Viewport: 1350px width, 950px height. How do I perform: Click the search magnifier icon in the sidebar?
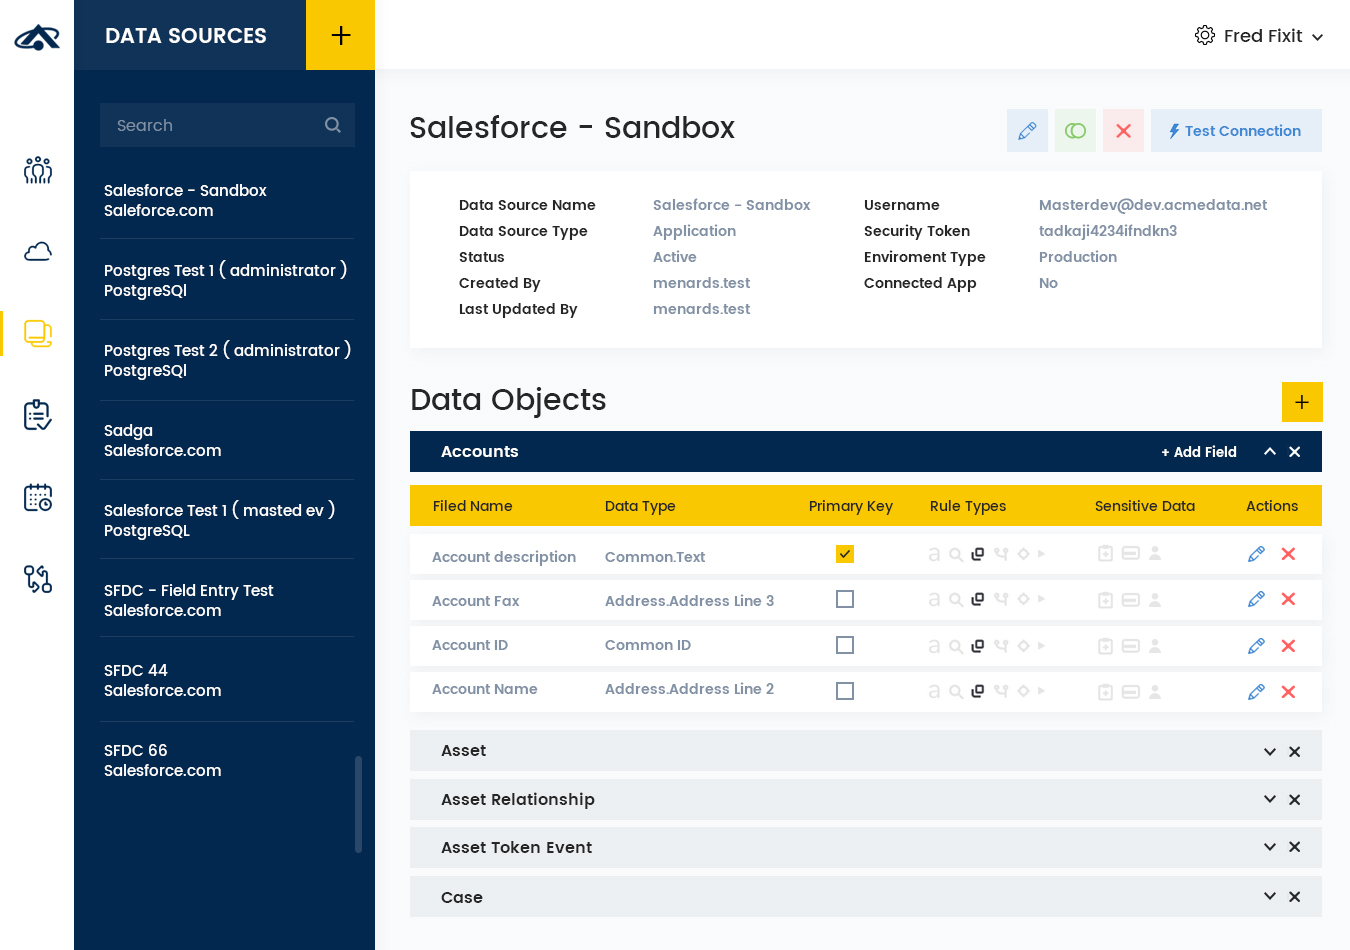[x=333, y=125]
